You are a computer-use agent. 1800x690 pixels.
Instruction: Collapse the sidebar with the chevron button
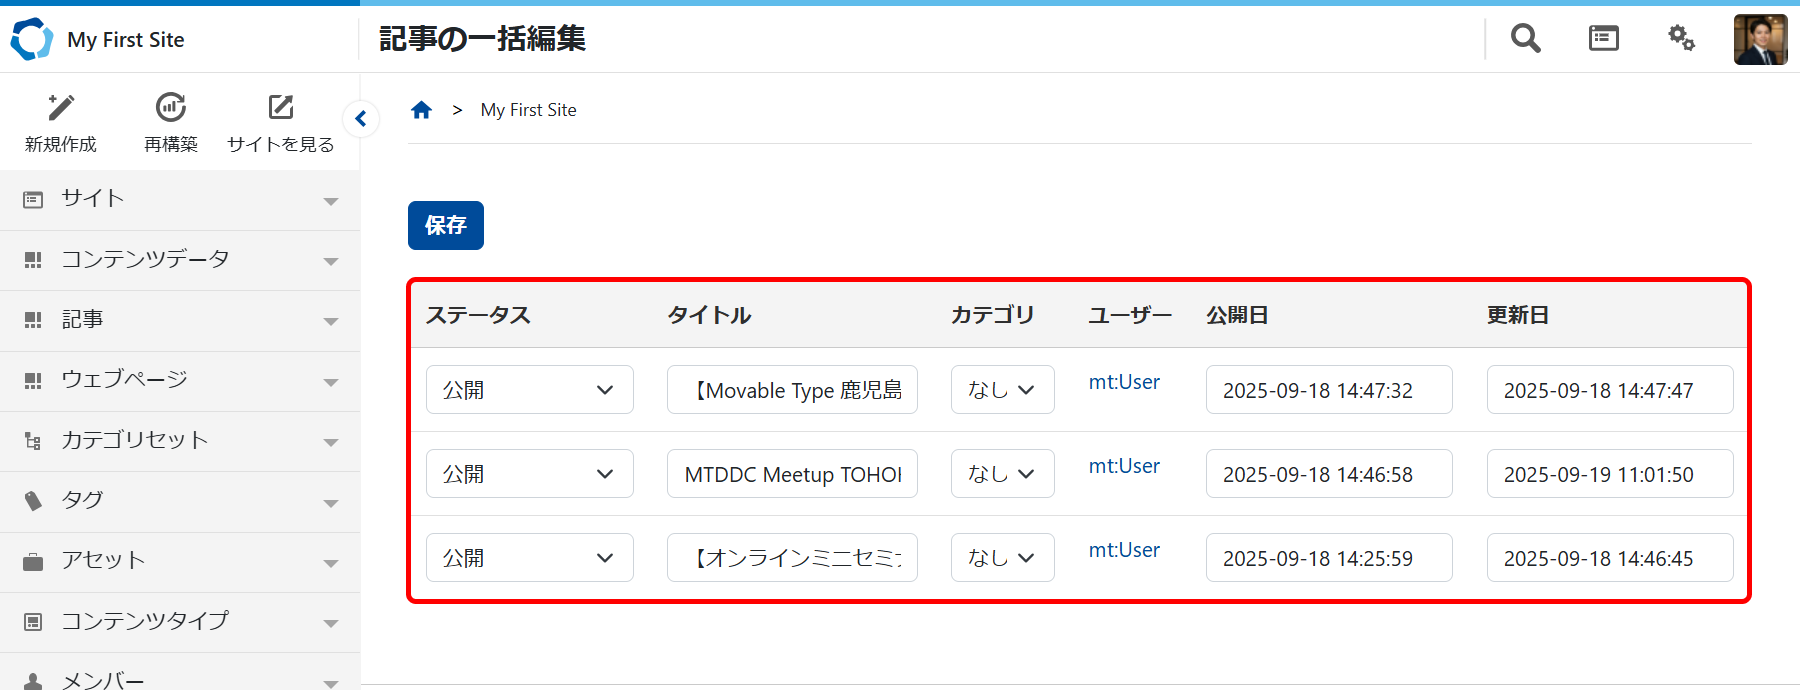[361, 119]
